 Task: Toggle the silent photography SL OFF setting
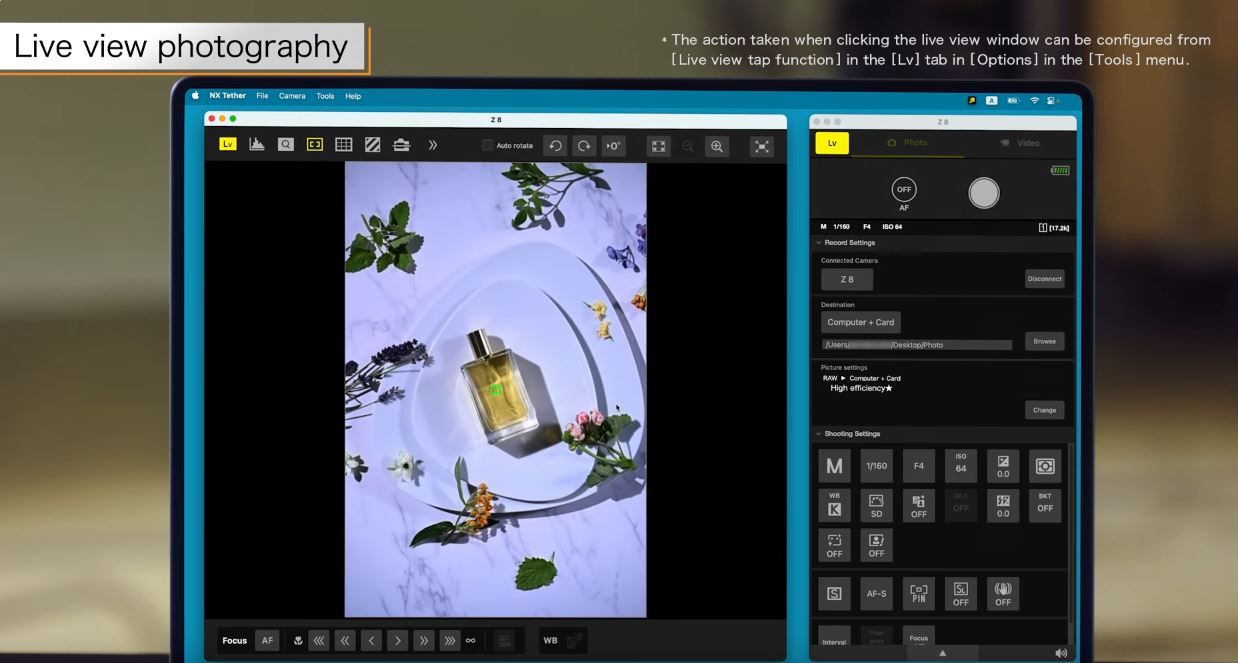click(961, 593)
